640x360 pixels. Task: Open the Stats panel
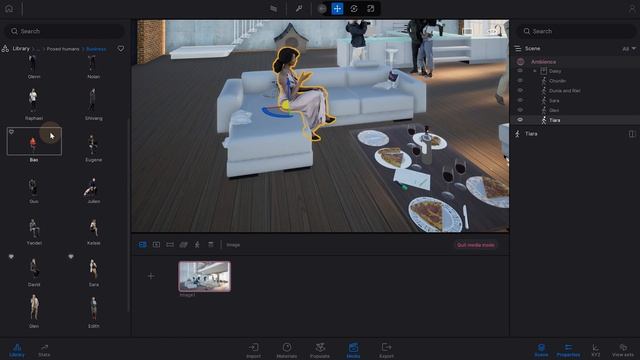(x=44, y=350)
